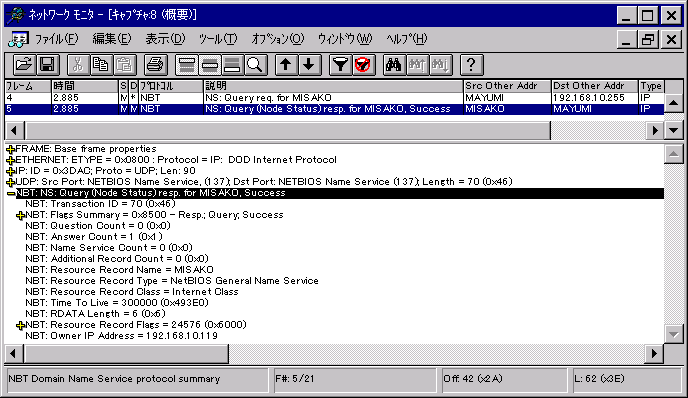The width and height of the screenshot is (688, 398).
Task: Expand the FRAME: Base frame properties node
Action: point(11,150)
